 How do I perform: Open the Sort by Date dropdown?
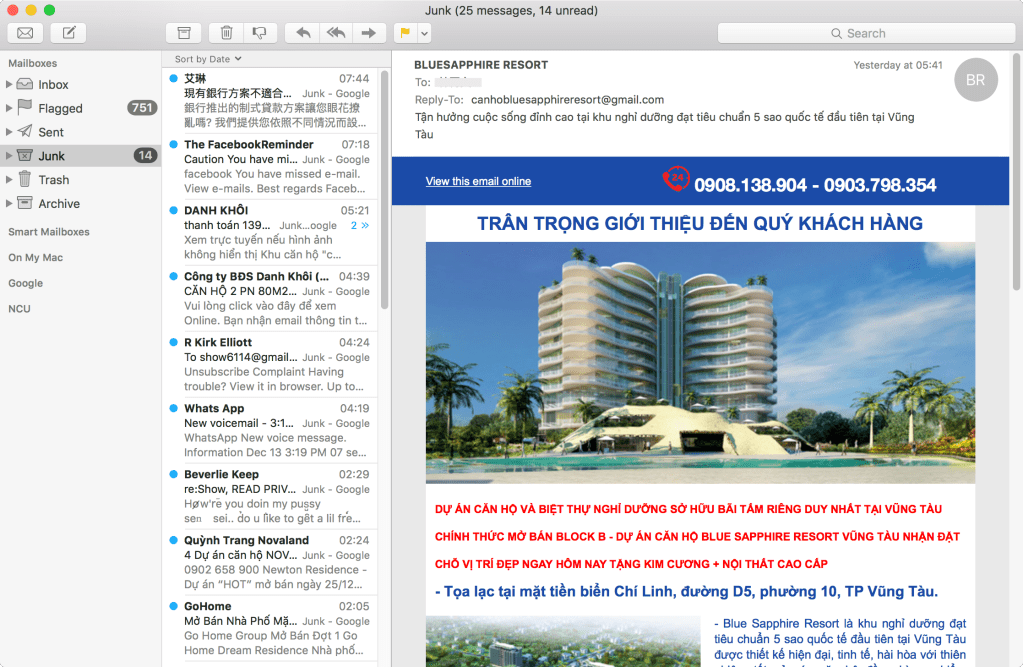pos(205,59)
